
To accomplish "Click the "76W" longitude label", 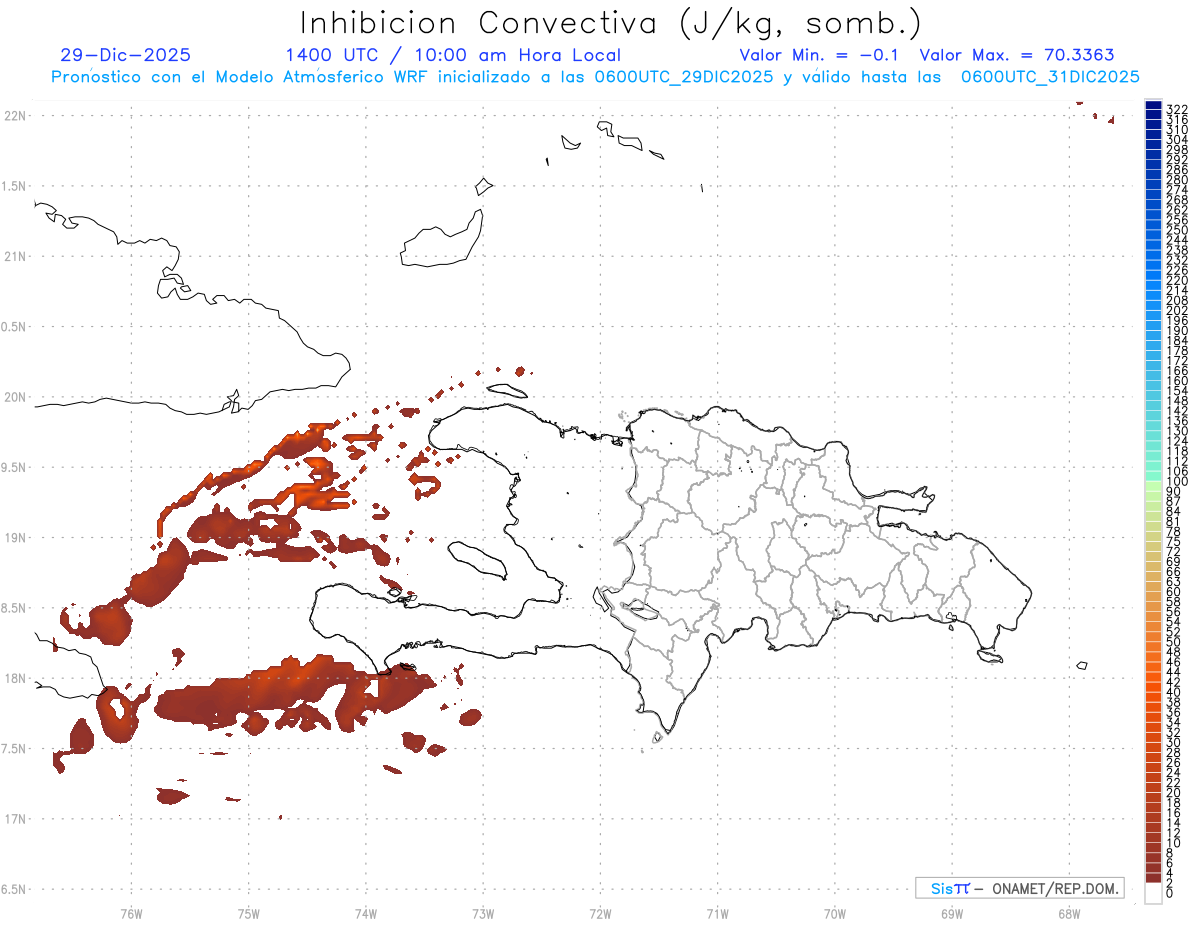I will (131, 913).
